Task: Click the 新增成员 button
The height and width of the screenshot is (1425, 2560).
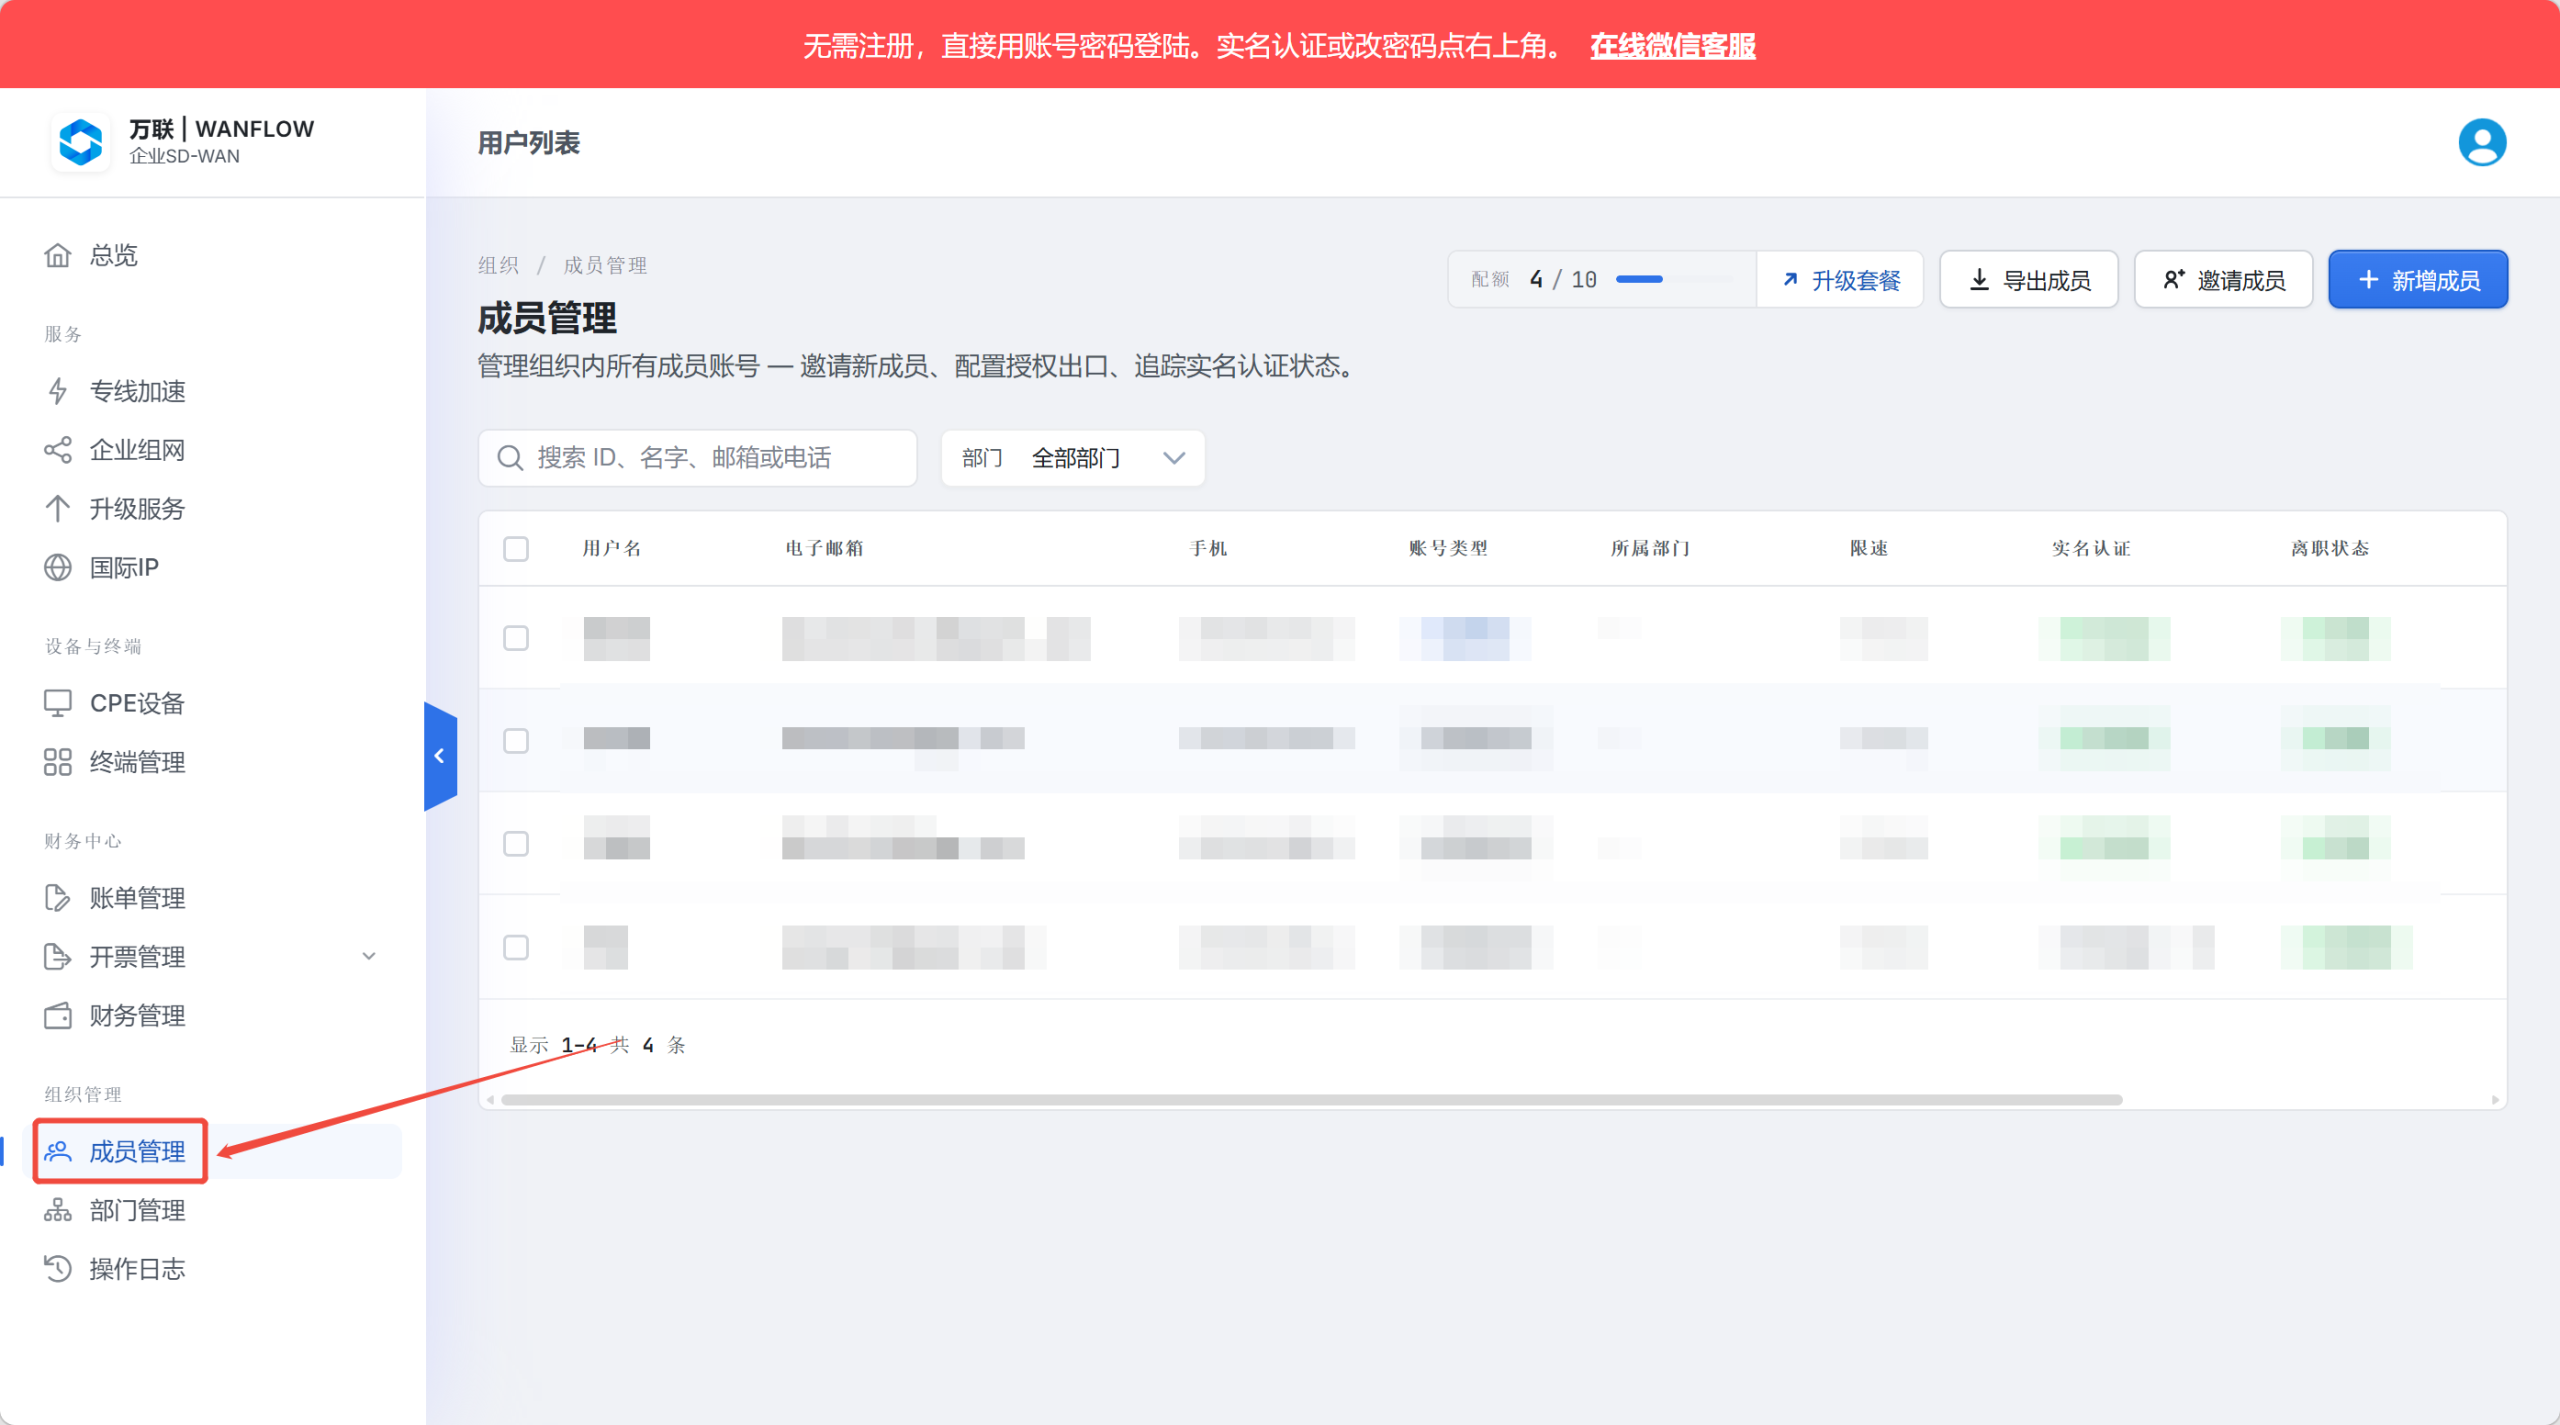Action: [2417, 280]
